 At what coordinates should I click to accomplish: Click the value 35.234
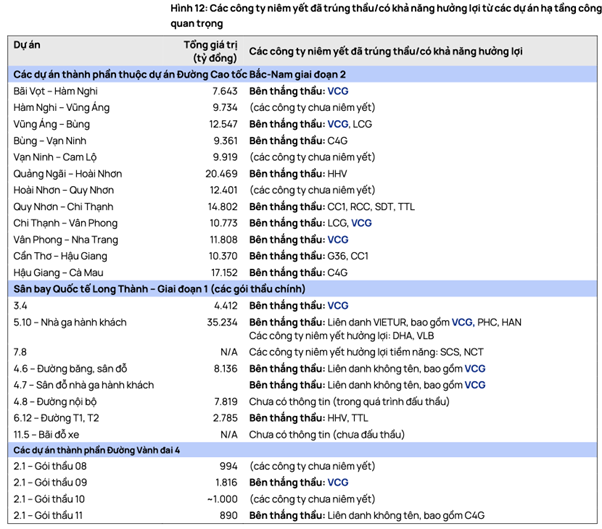(x=222, y=322)
